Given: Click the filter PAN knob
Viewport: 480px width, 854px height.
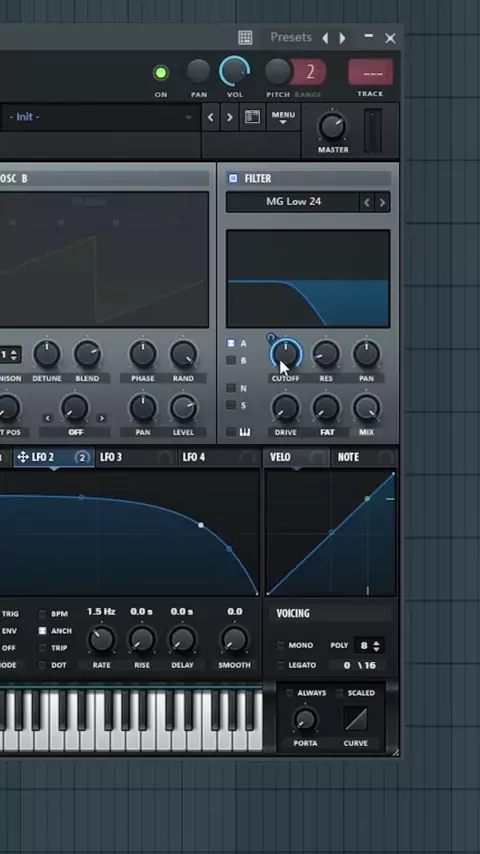Looking at the screenshot, I should (x=366, y=354).
